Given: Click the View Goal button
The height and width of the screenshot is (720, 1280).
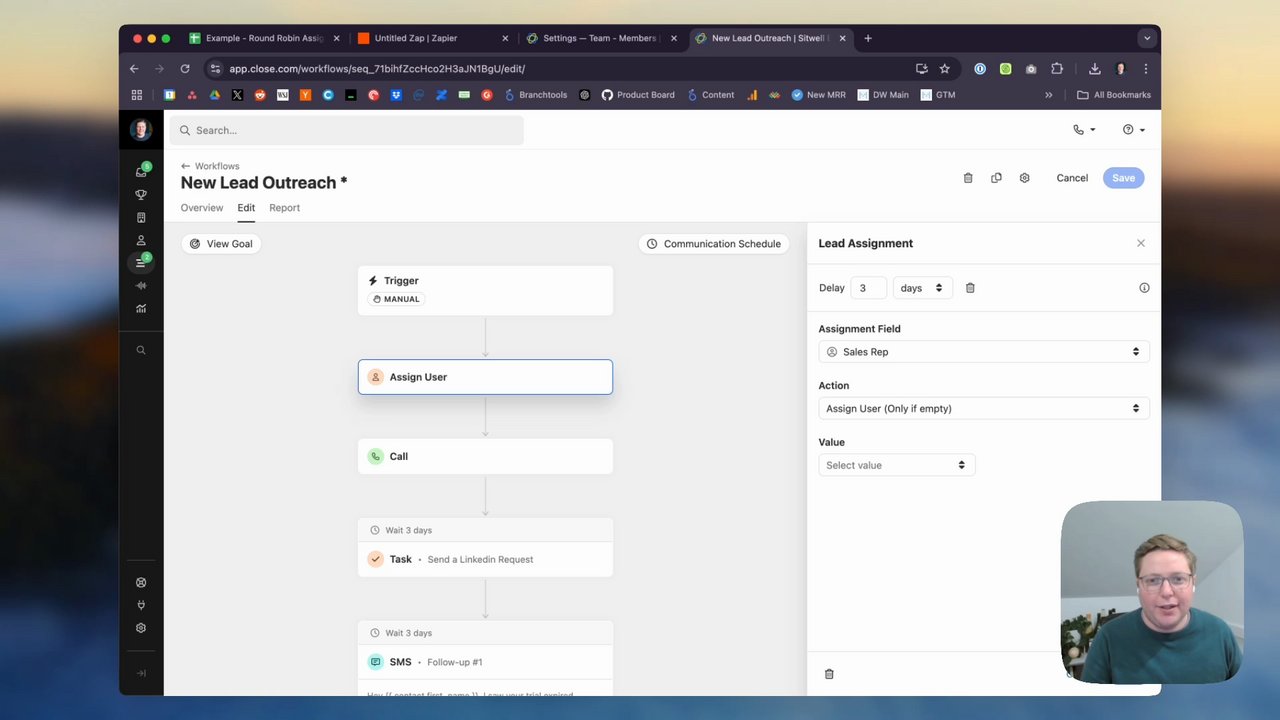Looking at the screenshot, I should pos(221,244).
